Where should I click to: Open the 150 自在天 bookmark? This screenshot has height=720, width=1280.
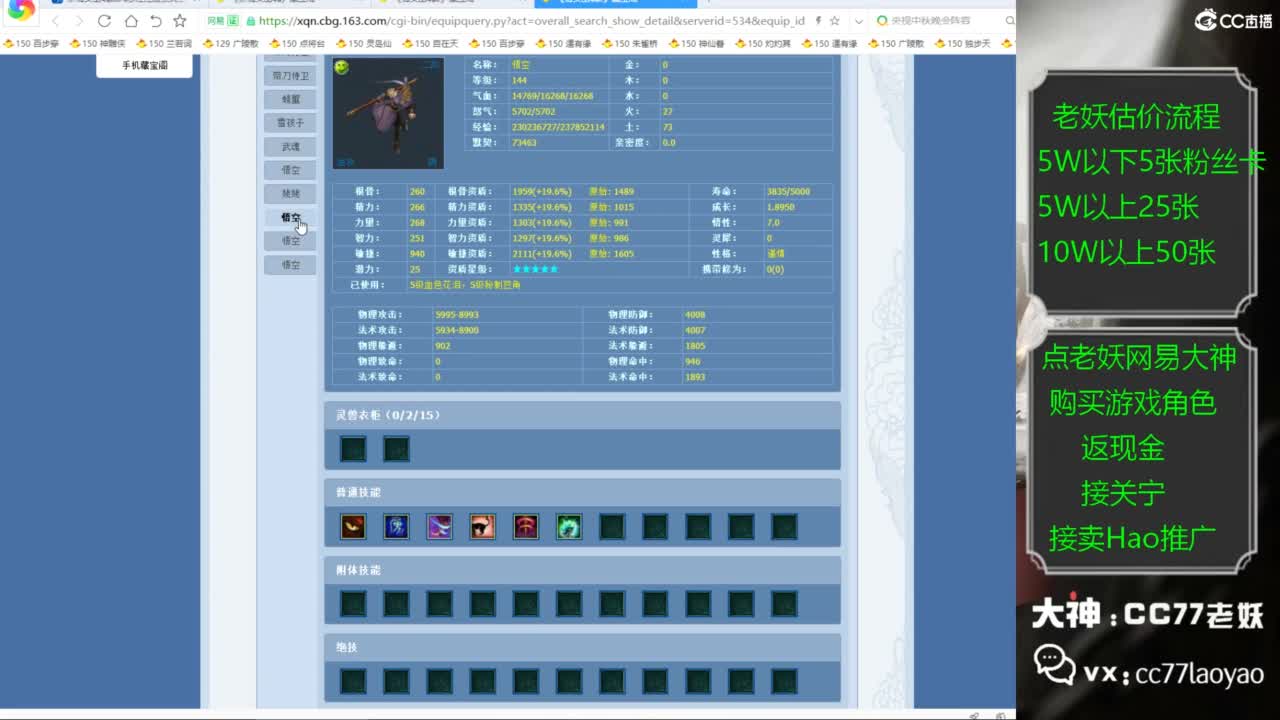coord(430,44)
